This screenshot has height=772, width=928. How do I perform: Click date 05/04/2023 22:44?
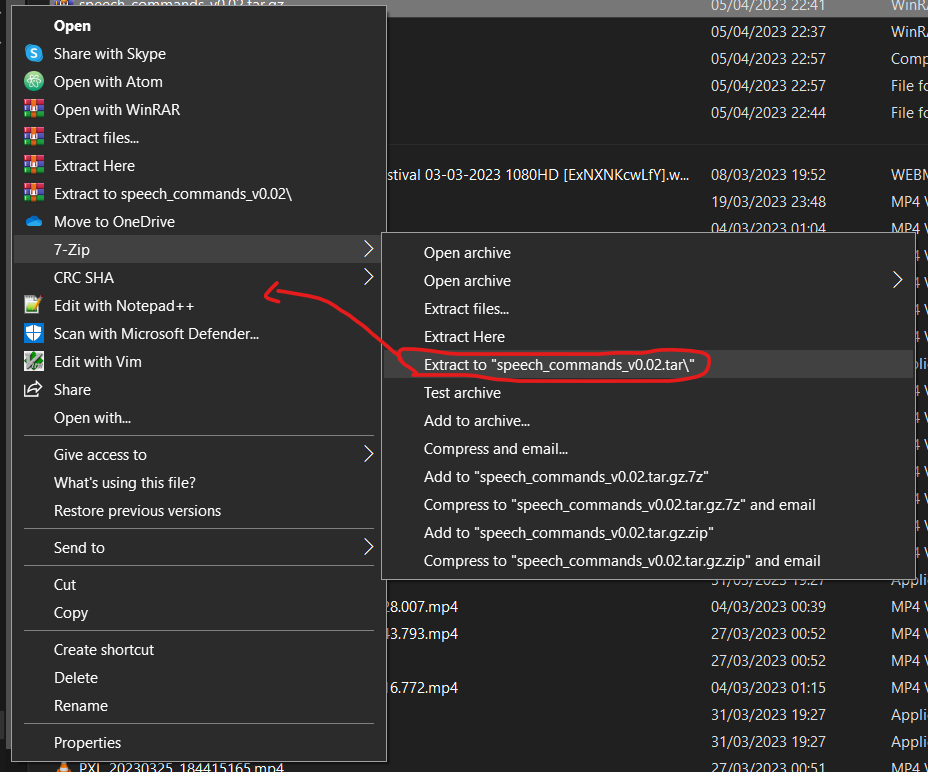[768, 112]
